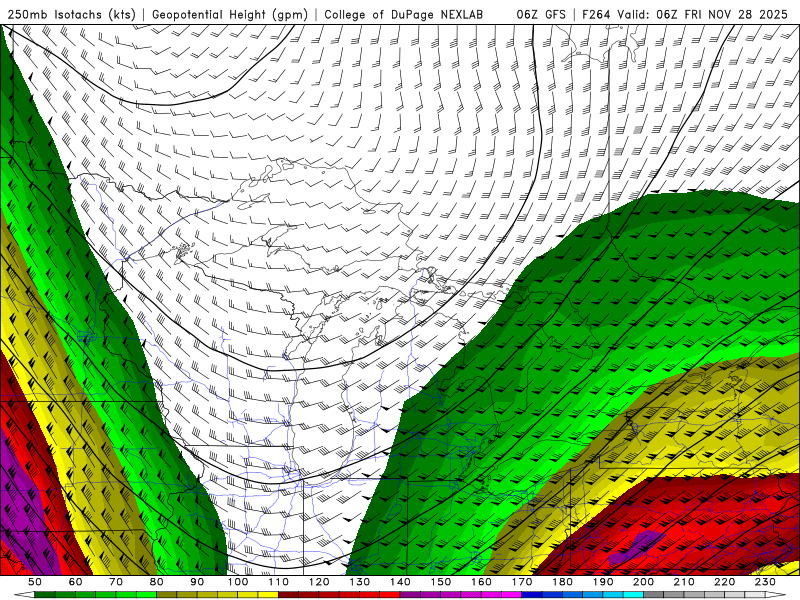Click the "250mb Isotachs (kts)" title text
The height and width of the screenshot is (600, 800).
click(71, 14)
